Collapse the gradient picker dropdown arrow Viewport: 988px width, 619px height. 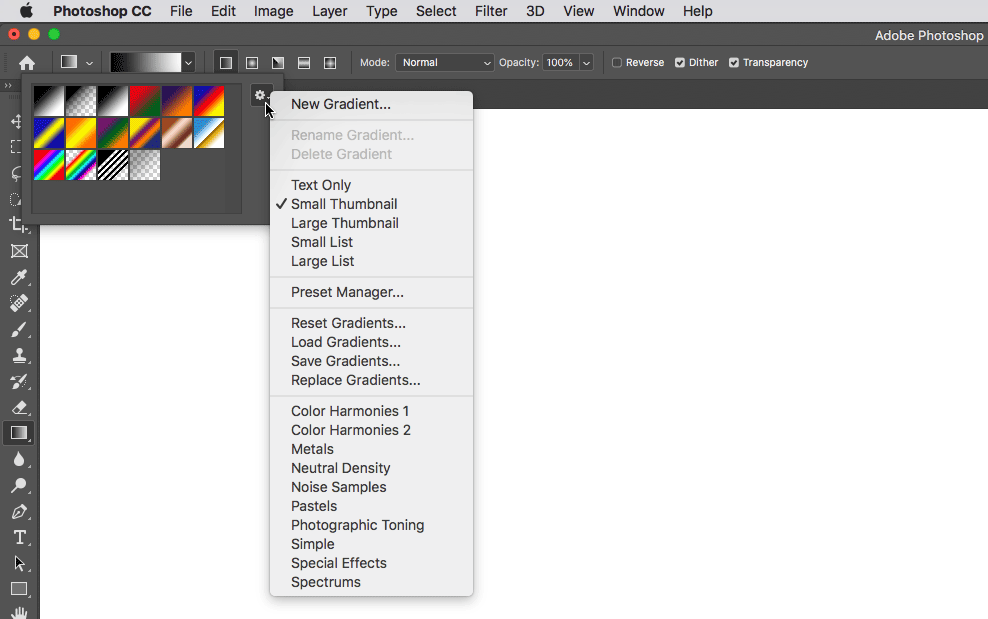(x=188, y=62)
